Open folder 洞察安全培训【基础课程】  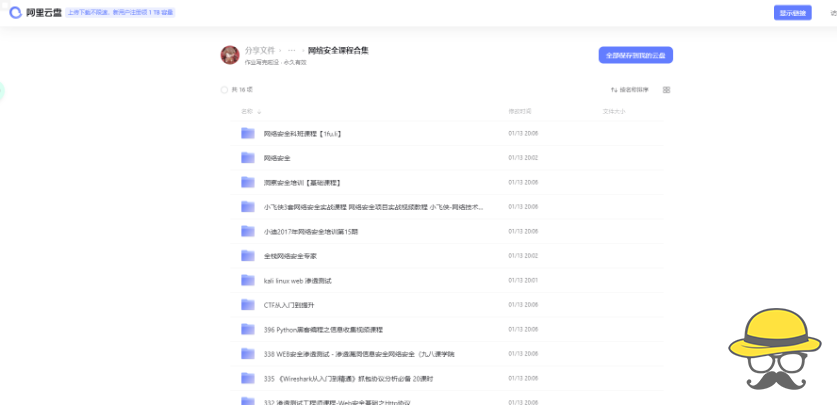click(302, 182)
